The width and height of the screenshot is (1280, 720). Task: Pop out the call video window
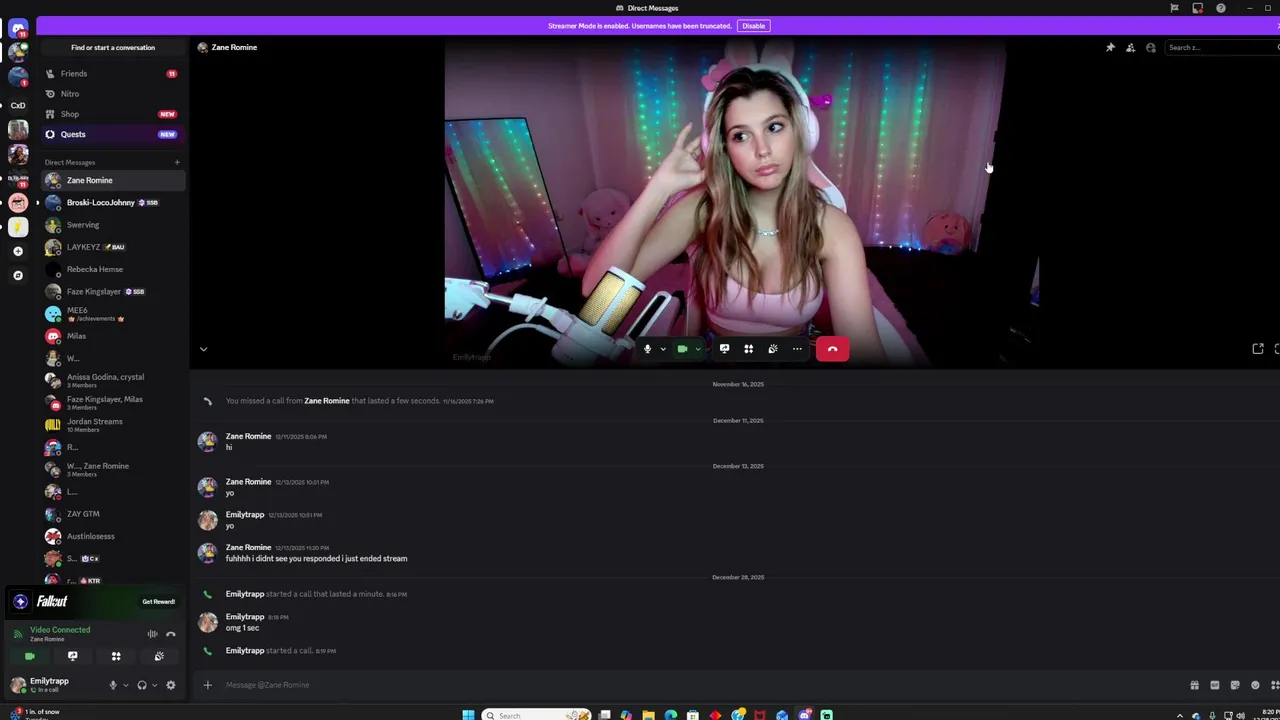1258,349
